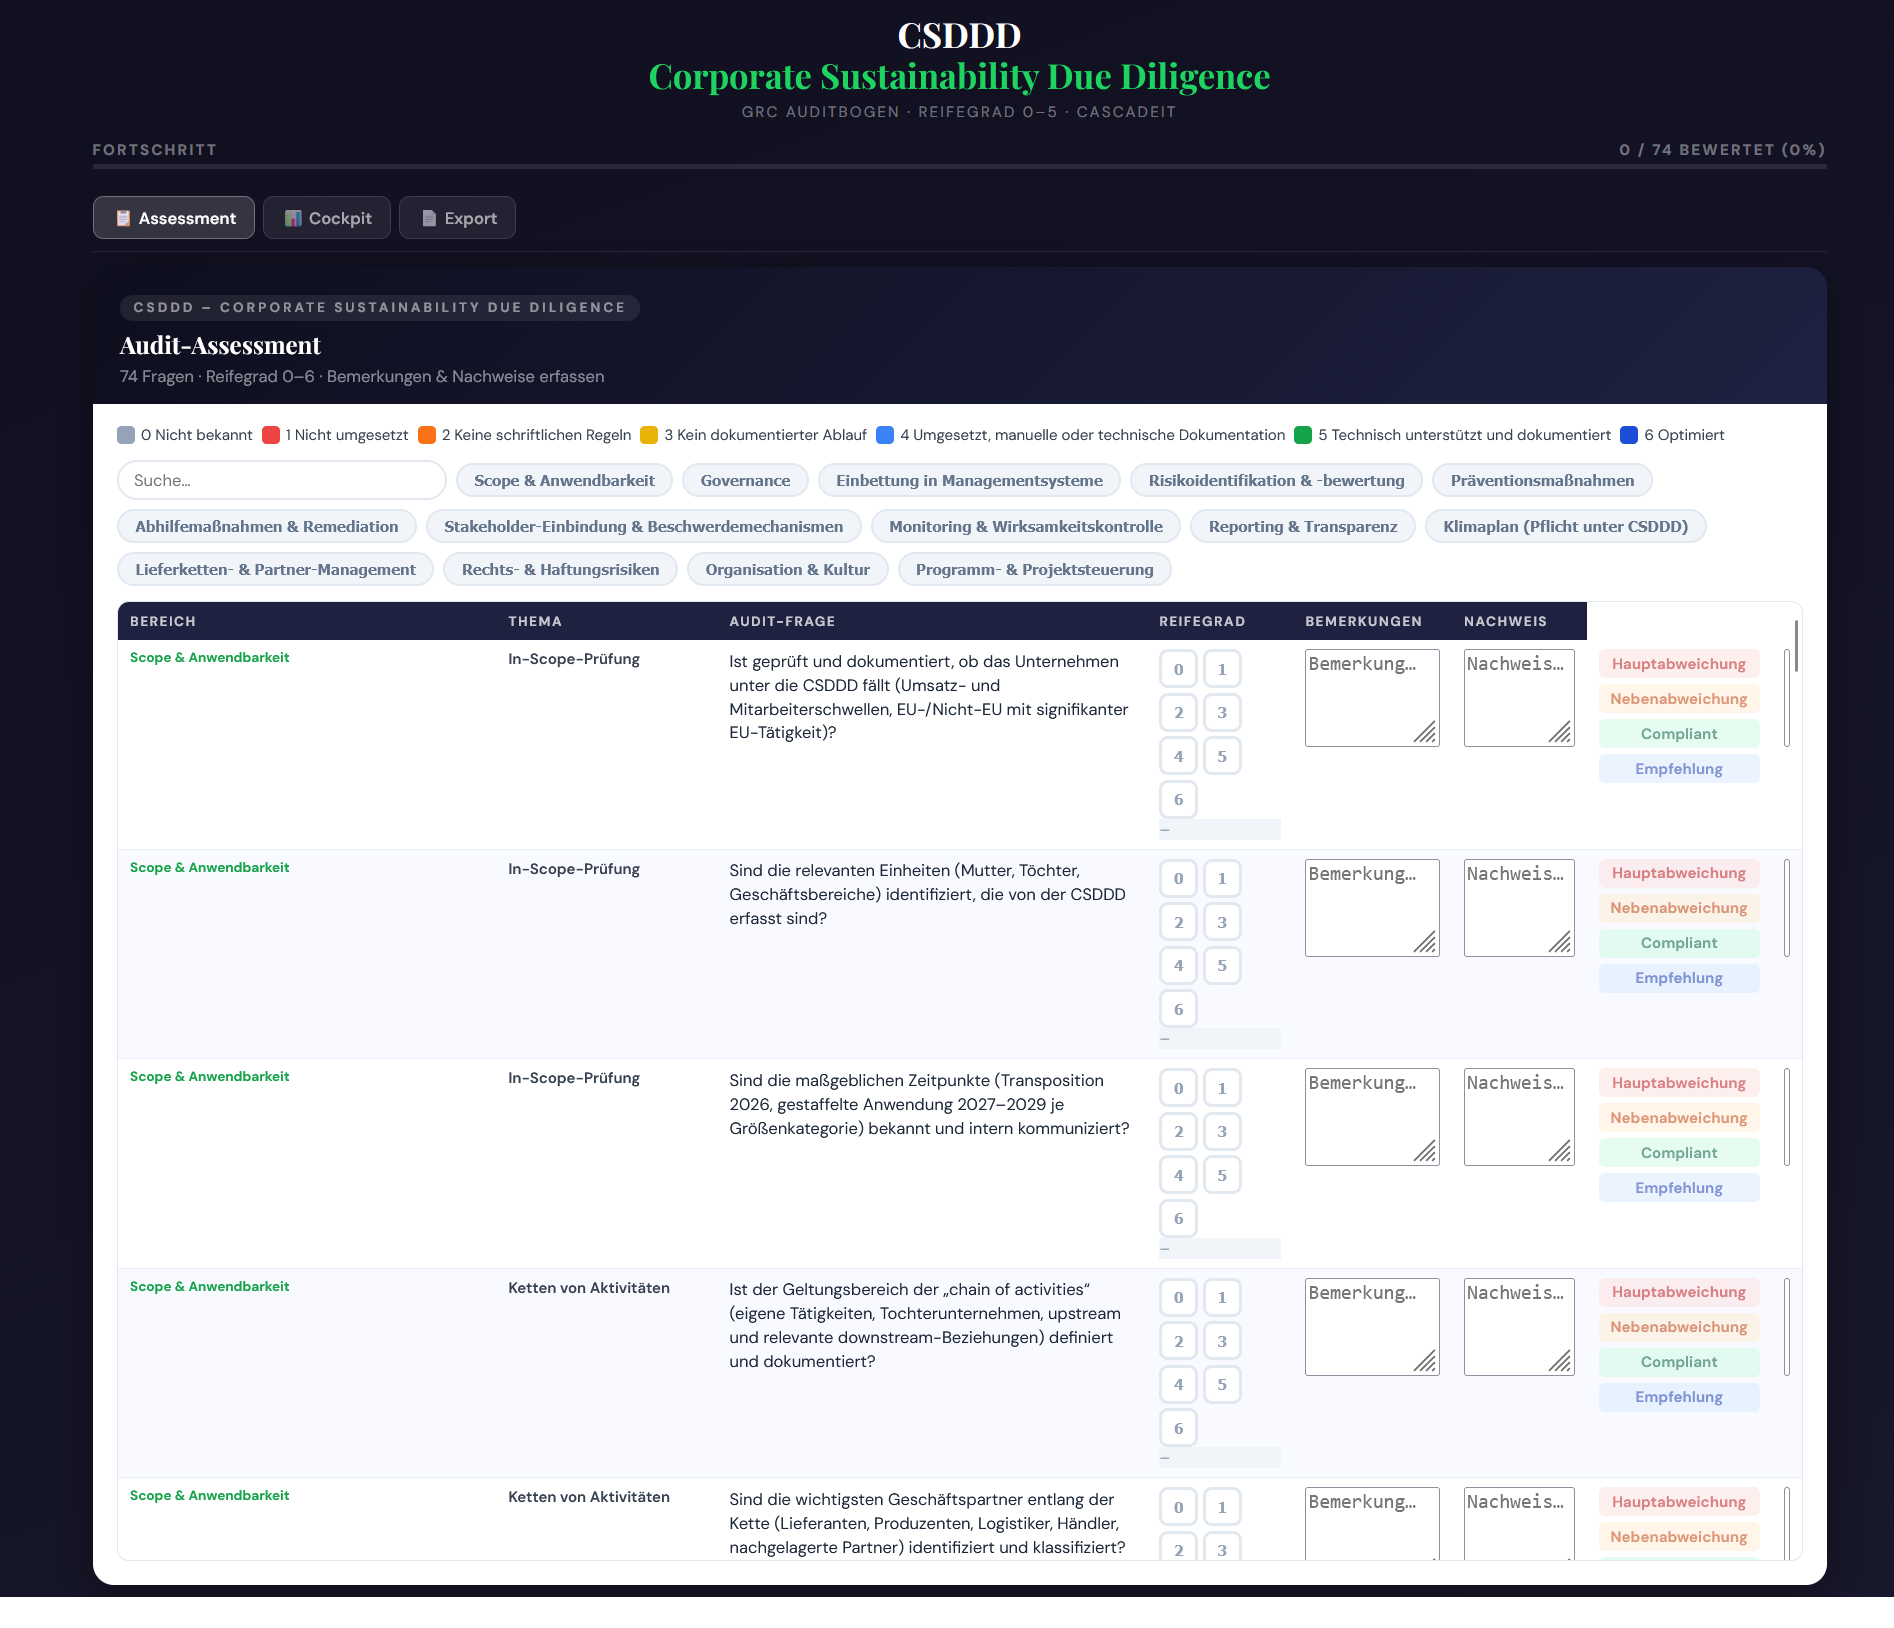Image resolution: width=1894 pixels, height=1628 pixels.
Task: Filter by Einbettung in Managementsysteme
Action: (x=969, y=480)
